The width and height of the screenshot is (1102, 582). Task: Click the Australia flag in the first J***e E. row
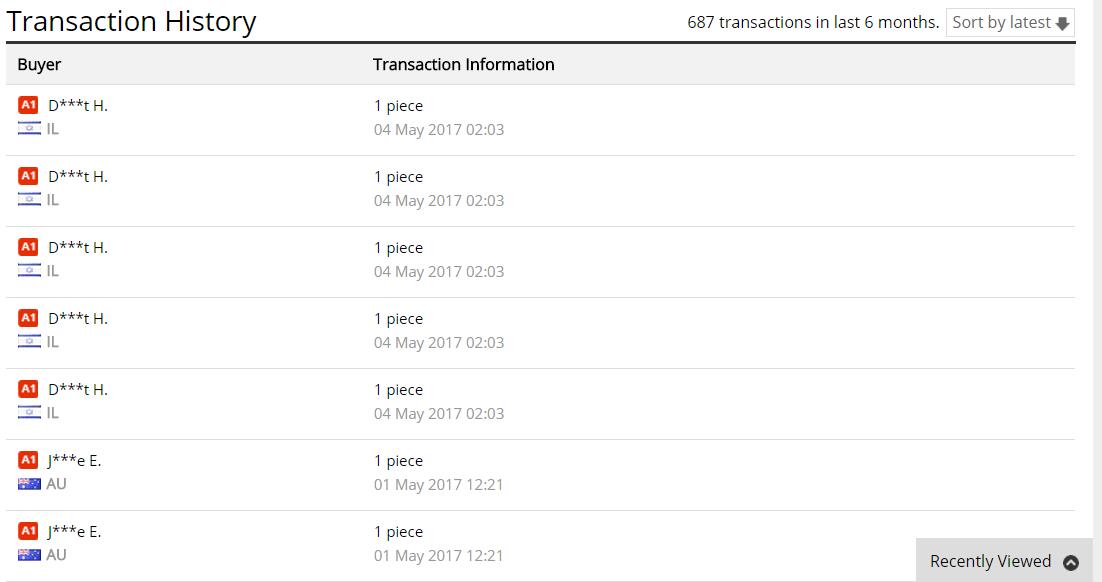coord(30,484)
